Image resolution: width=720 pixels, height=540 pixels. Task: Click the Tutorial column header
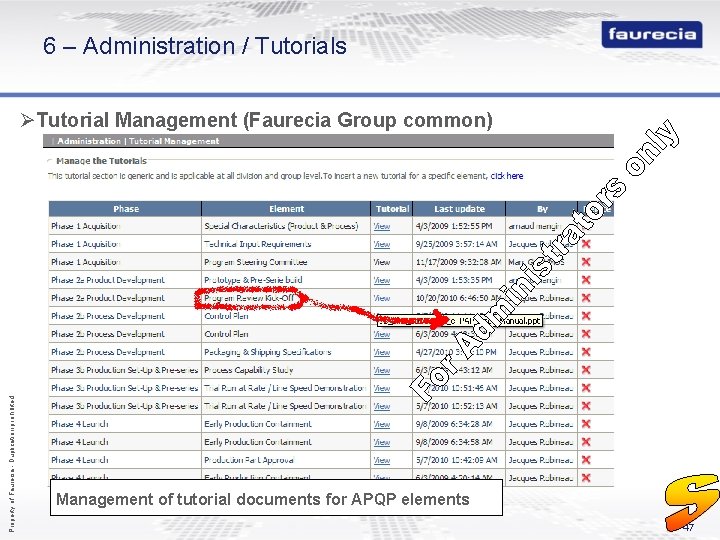pos(392,208)
